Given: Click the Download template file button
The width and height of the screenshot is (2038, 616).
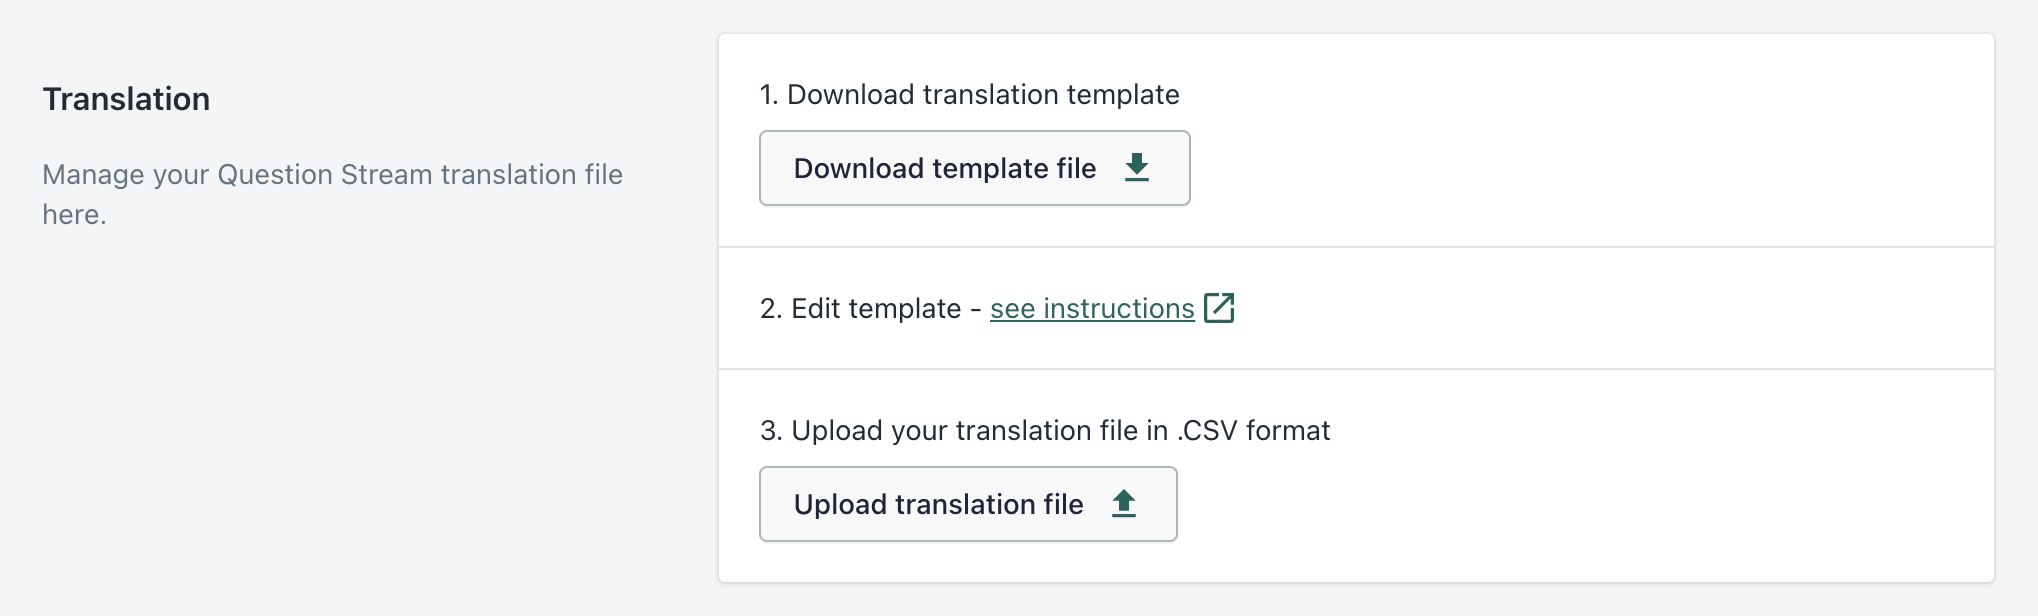Looking at the screenshot, I should [x=973, y=168].
